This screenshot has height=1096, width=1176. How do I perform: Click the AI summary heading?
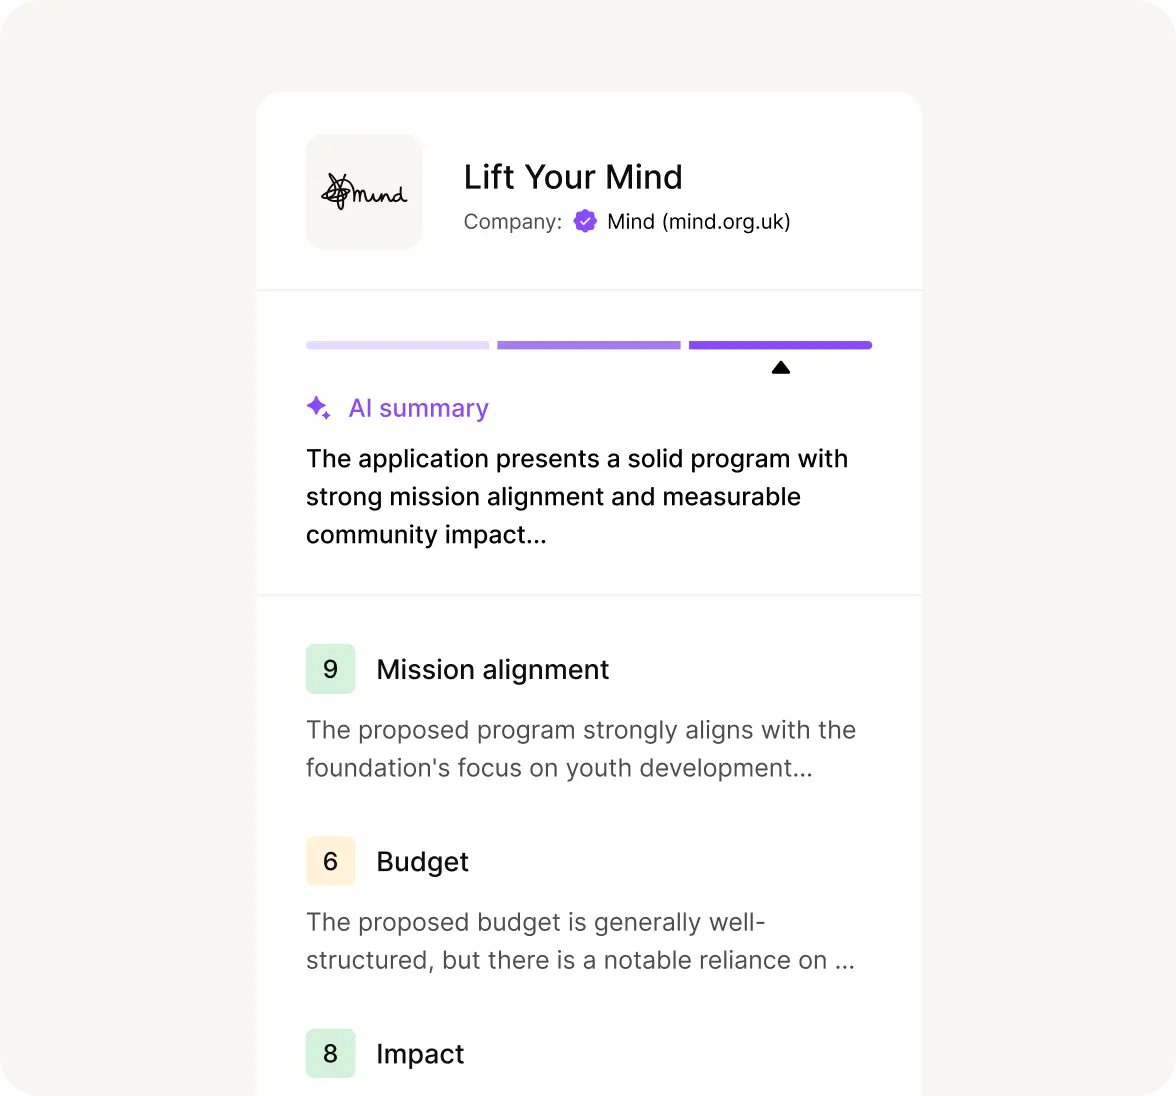click(418, 408)
